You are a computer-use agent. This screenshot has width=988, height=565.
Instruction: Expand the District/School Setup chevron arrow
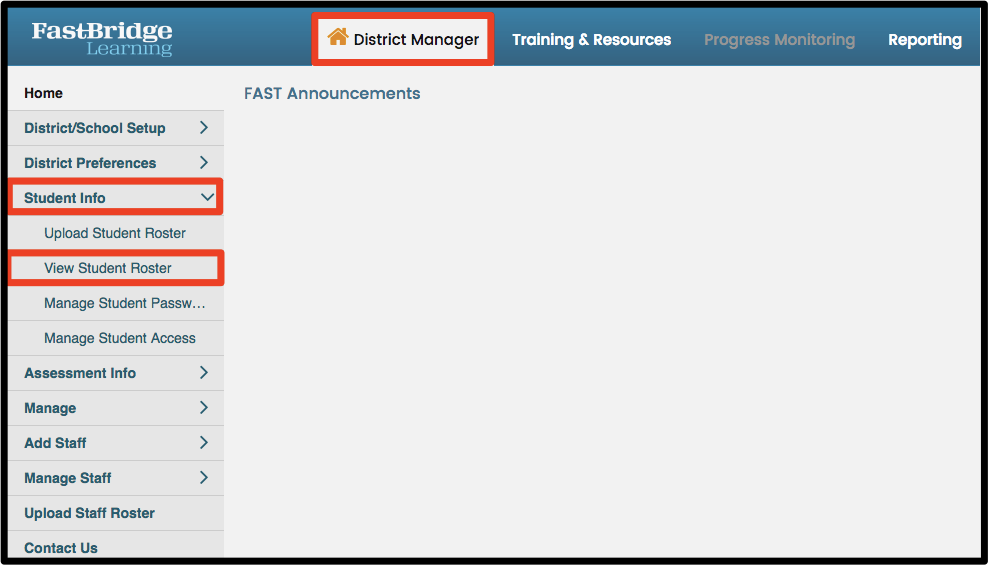tap(204, 127)
